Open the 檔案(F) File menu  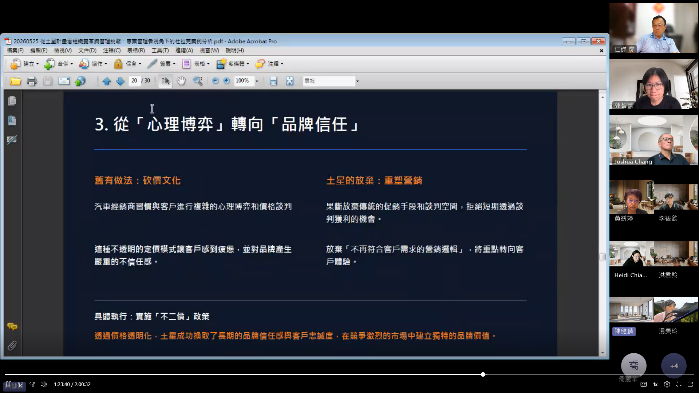[x=15, y=50]
